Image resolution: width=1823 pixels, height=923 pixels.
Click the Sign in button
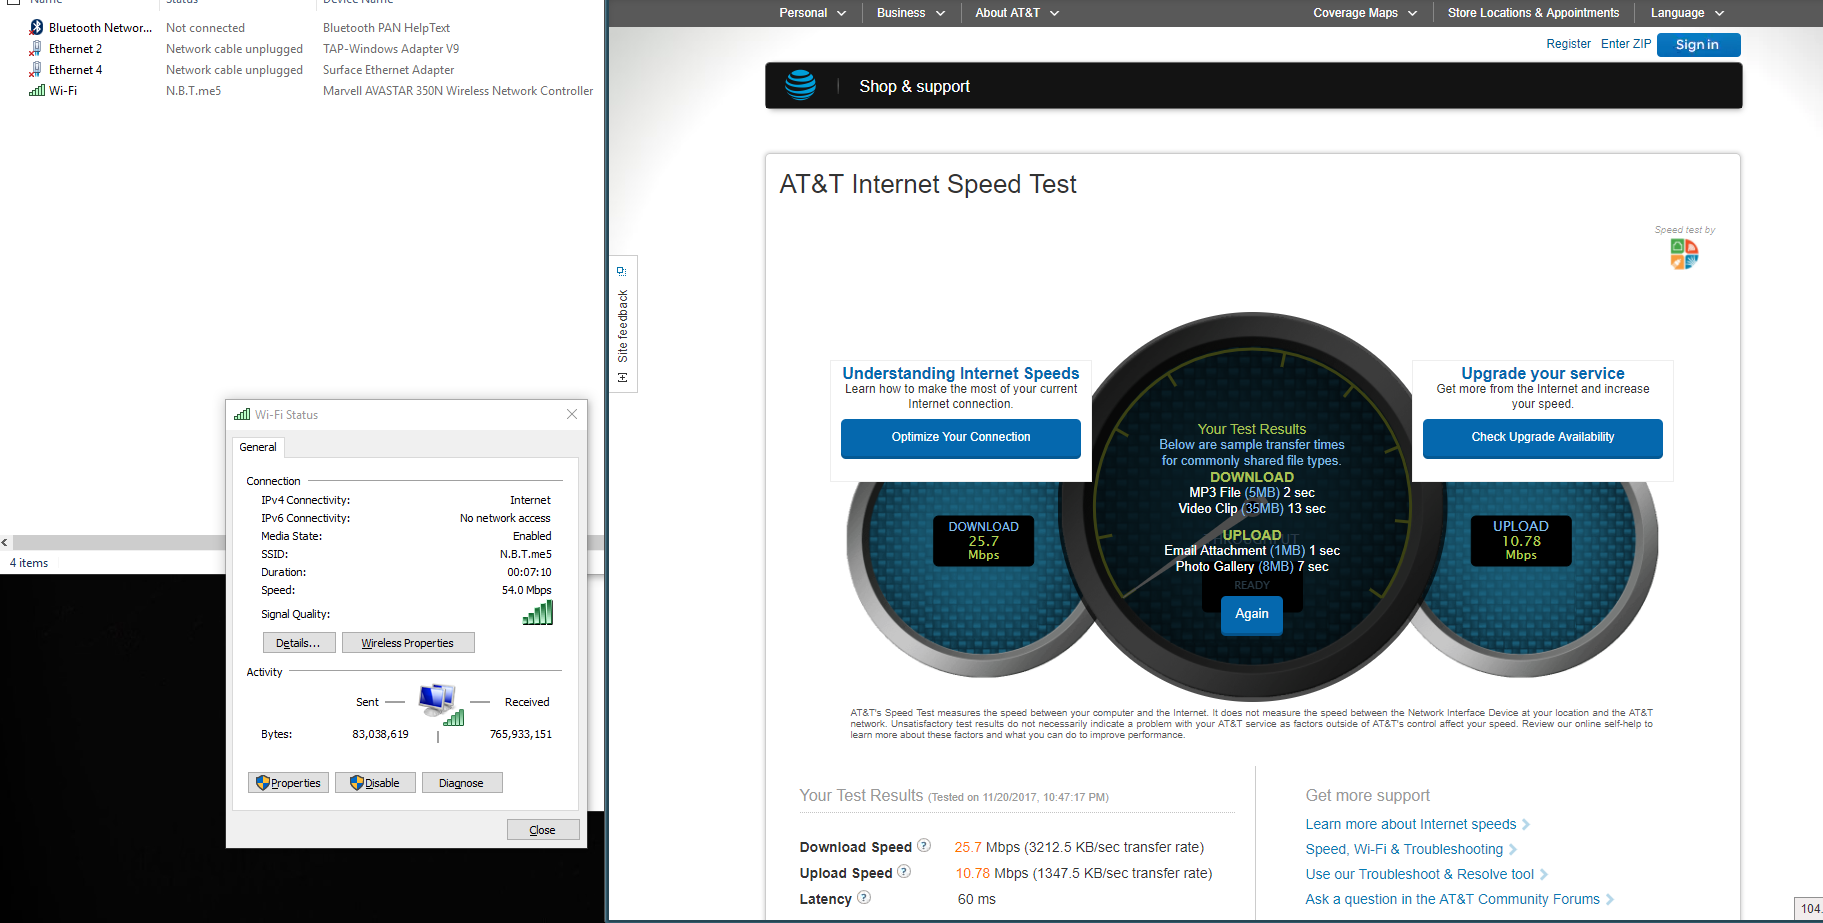tap(1697, 45)
